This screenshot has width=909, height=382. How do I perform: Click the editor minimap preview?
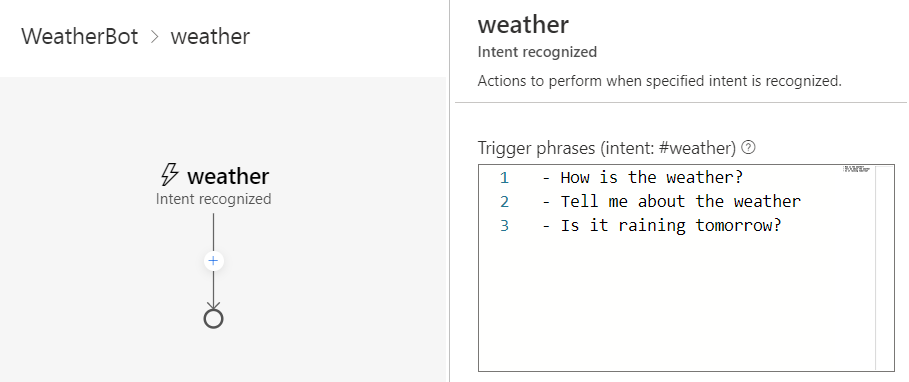(x=856, y=169)
